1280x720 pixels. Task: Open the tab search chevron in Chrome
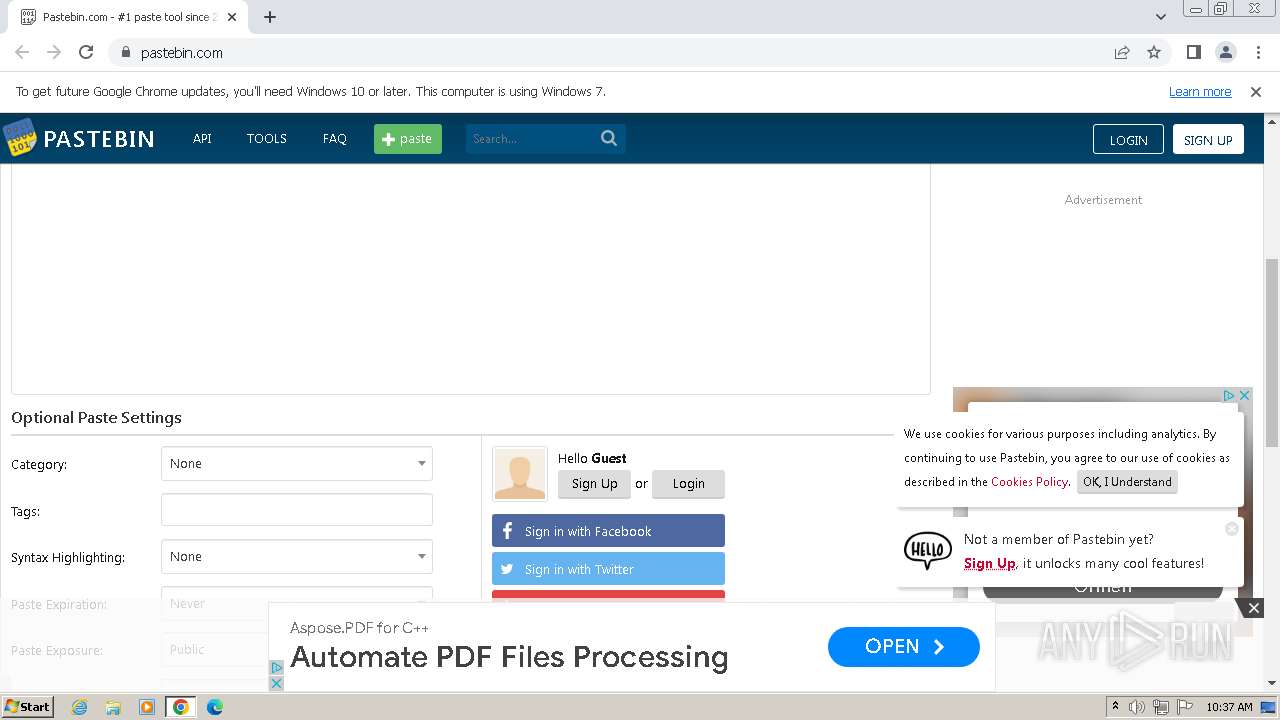coord(1160,17)
